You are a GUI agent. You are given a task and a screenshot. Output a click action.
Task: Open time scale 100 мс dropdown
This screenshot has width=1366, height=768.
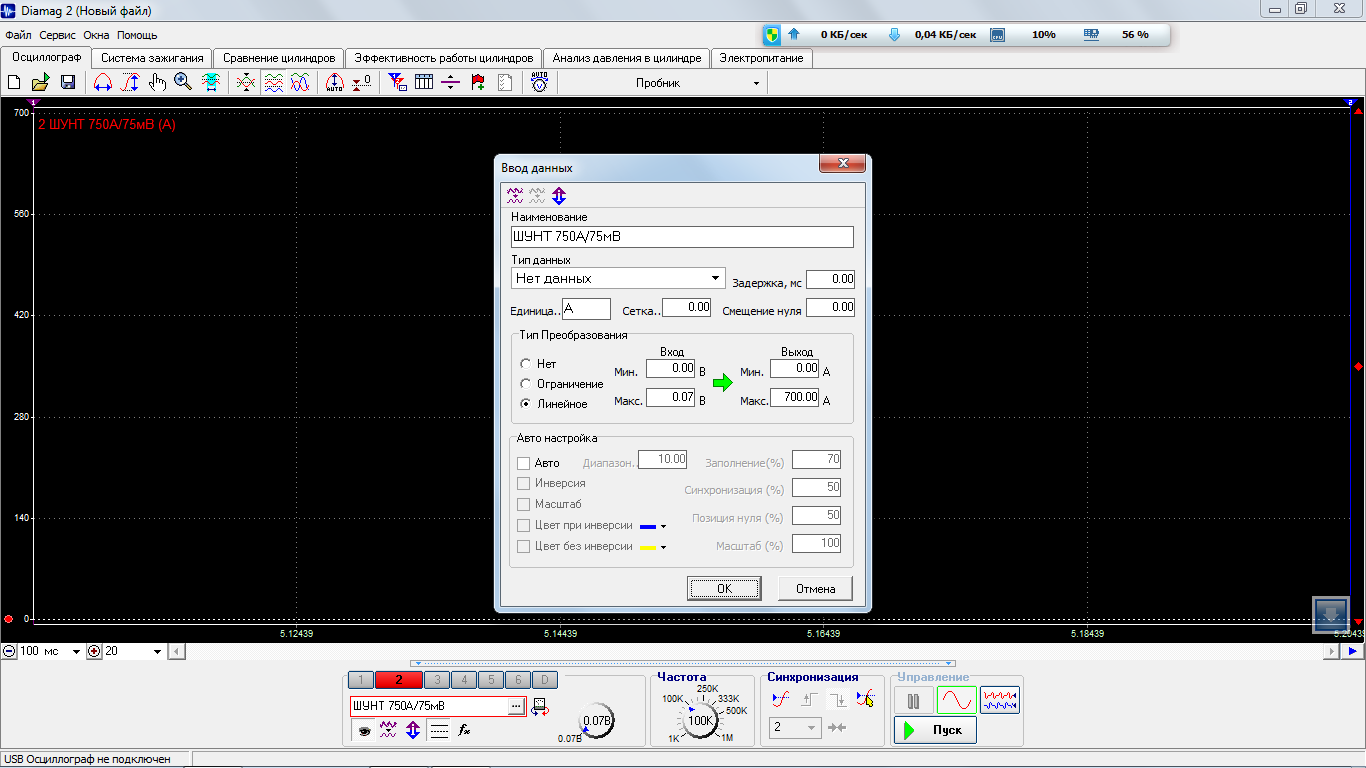(75, 651)
